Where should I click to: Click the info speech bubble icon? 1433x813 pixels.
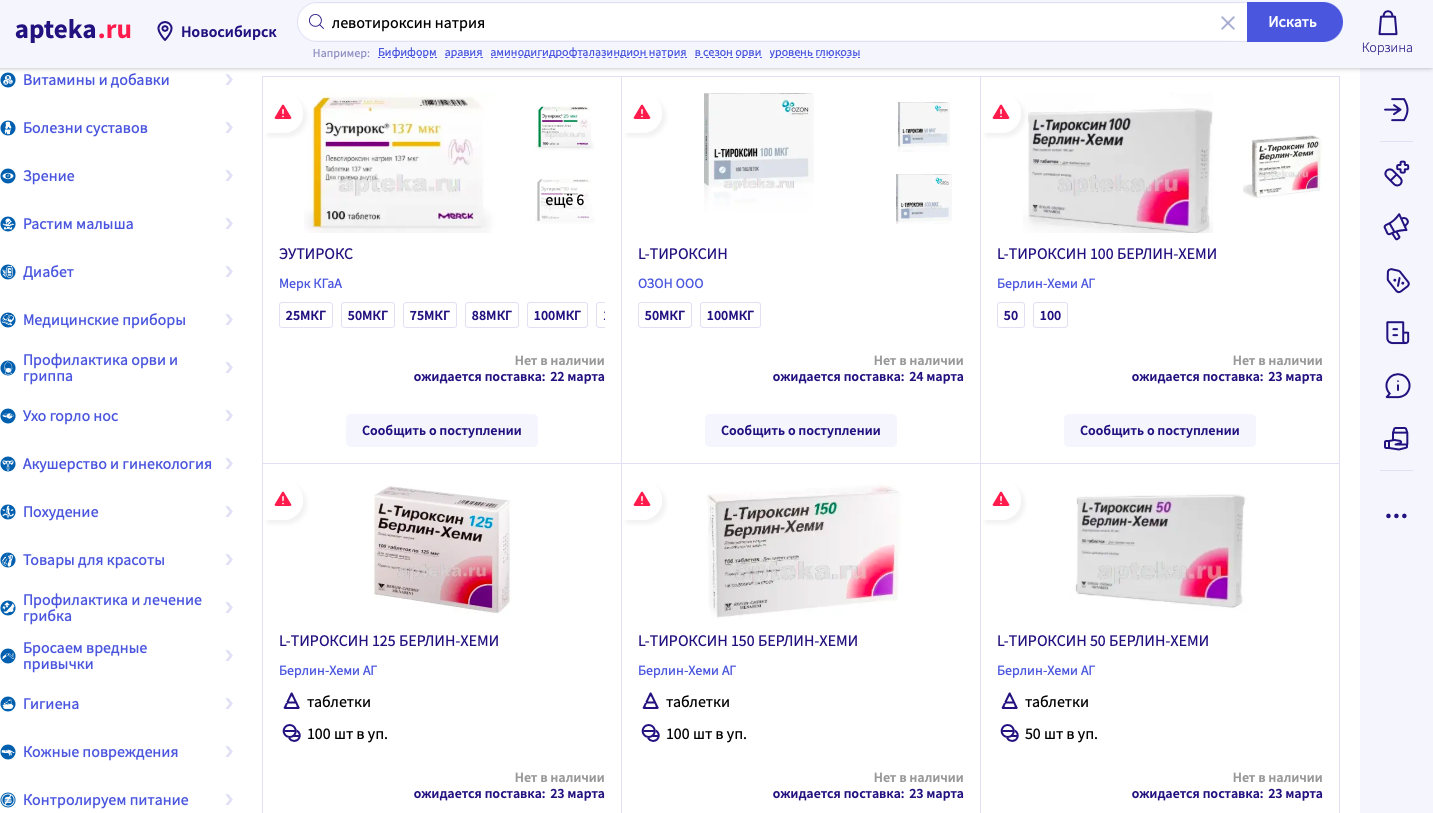pos(1396,385)
